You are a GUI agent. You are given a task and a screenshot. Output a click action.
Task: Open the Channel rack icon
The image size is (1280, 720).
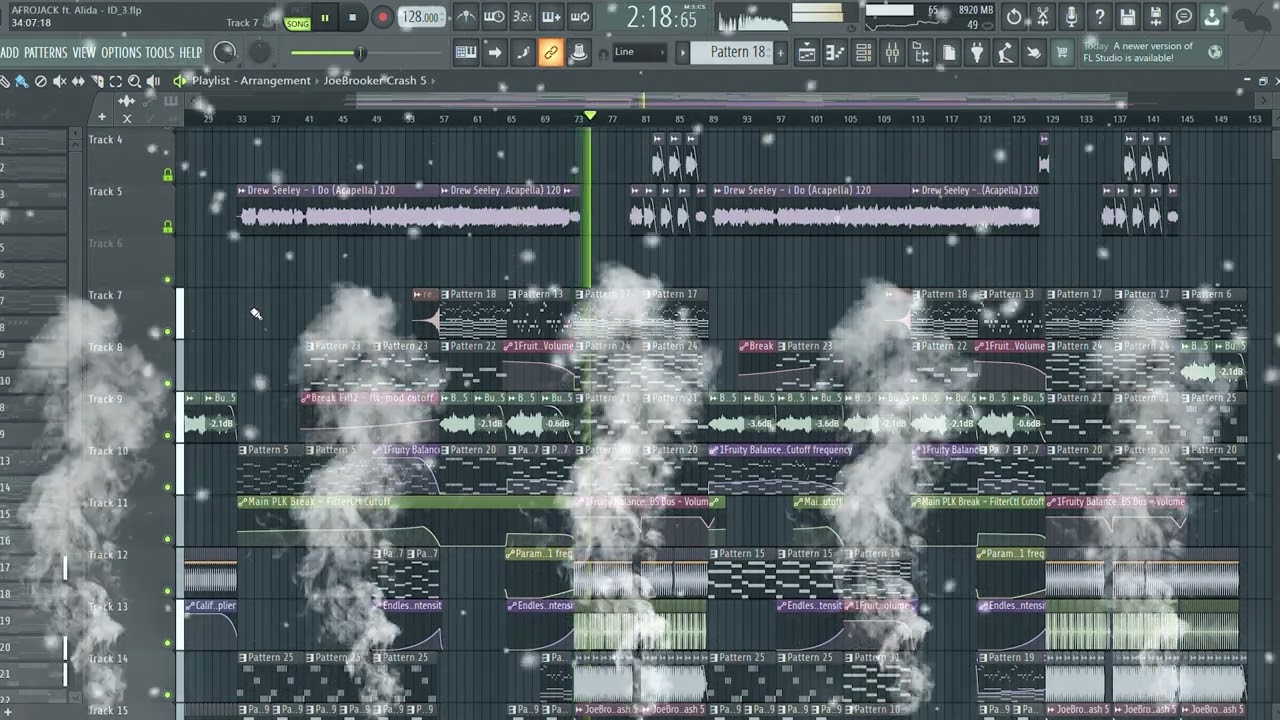(x=864, y=53)
